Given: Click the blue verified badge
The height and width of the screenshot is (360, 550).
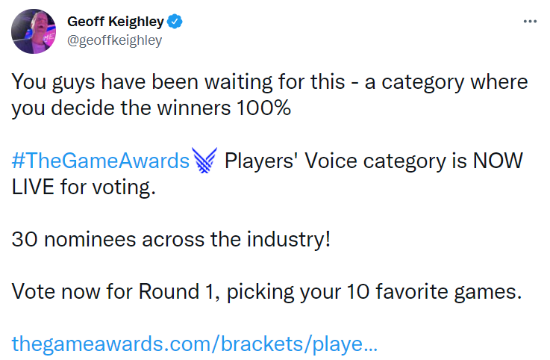Looking at the screenshot, I should pyautogui.click(x=174, y=22).
